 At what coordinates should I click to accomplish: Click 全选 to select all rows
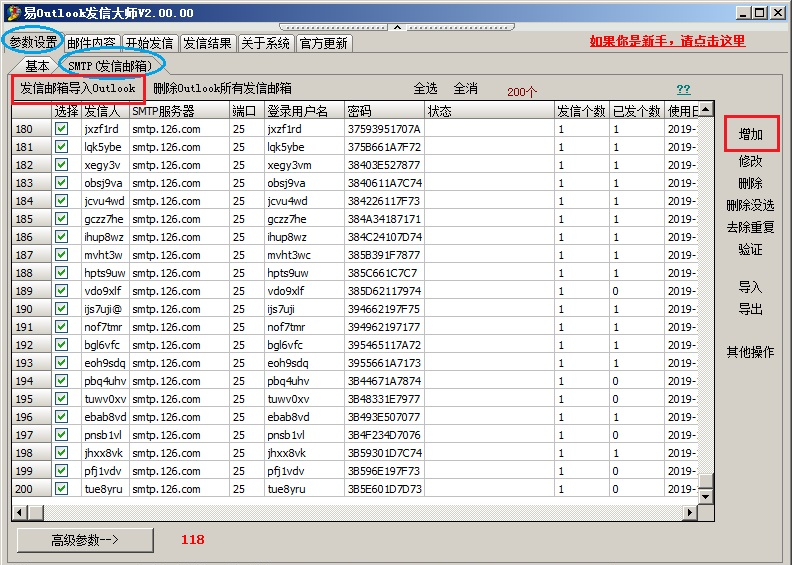(x=425, y=89)
